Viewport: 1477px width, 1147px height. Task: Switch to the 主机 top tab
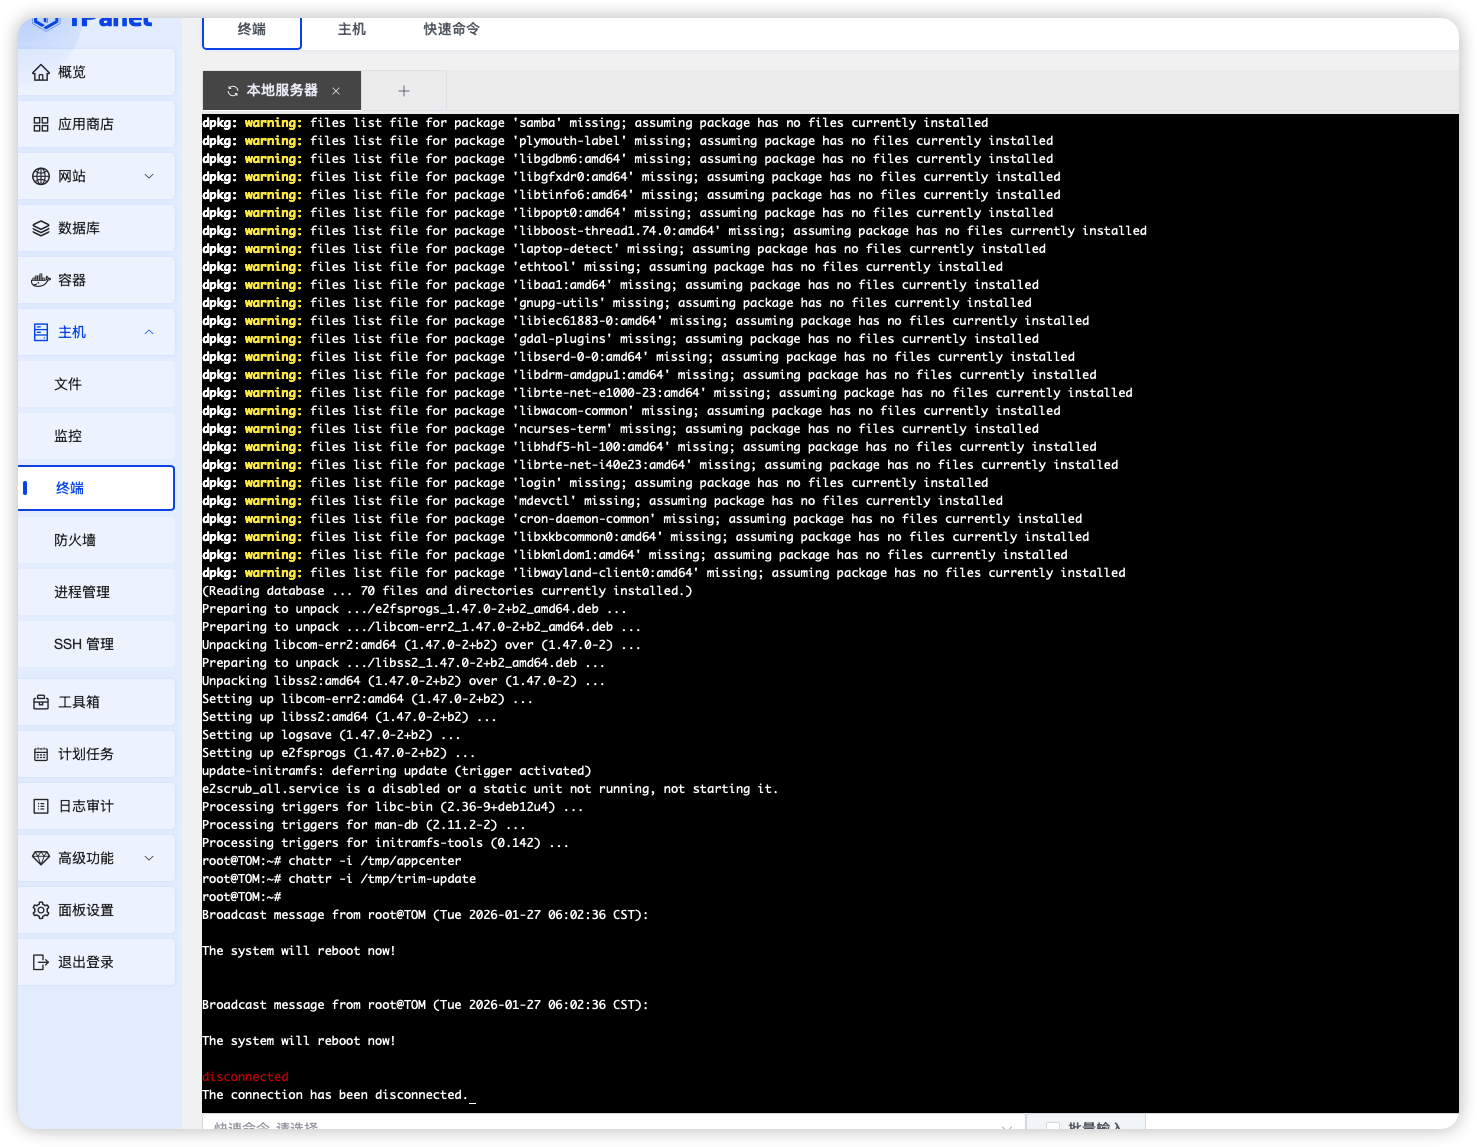coord(352,30)
